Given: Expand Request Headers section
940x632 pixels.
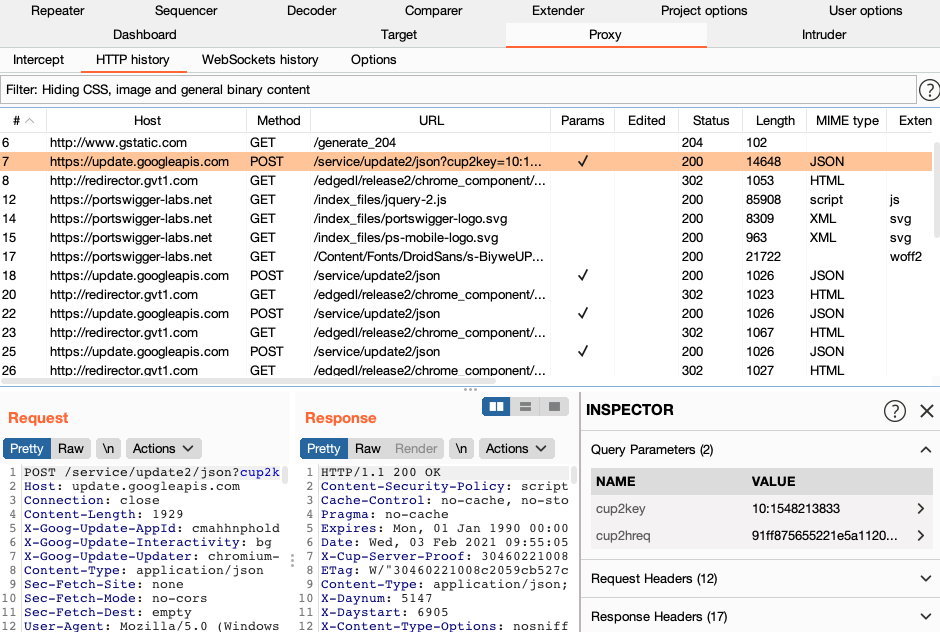Looking at the screenshot, I should (760, 578).
